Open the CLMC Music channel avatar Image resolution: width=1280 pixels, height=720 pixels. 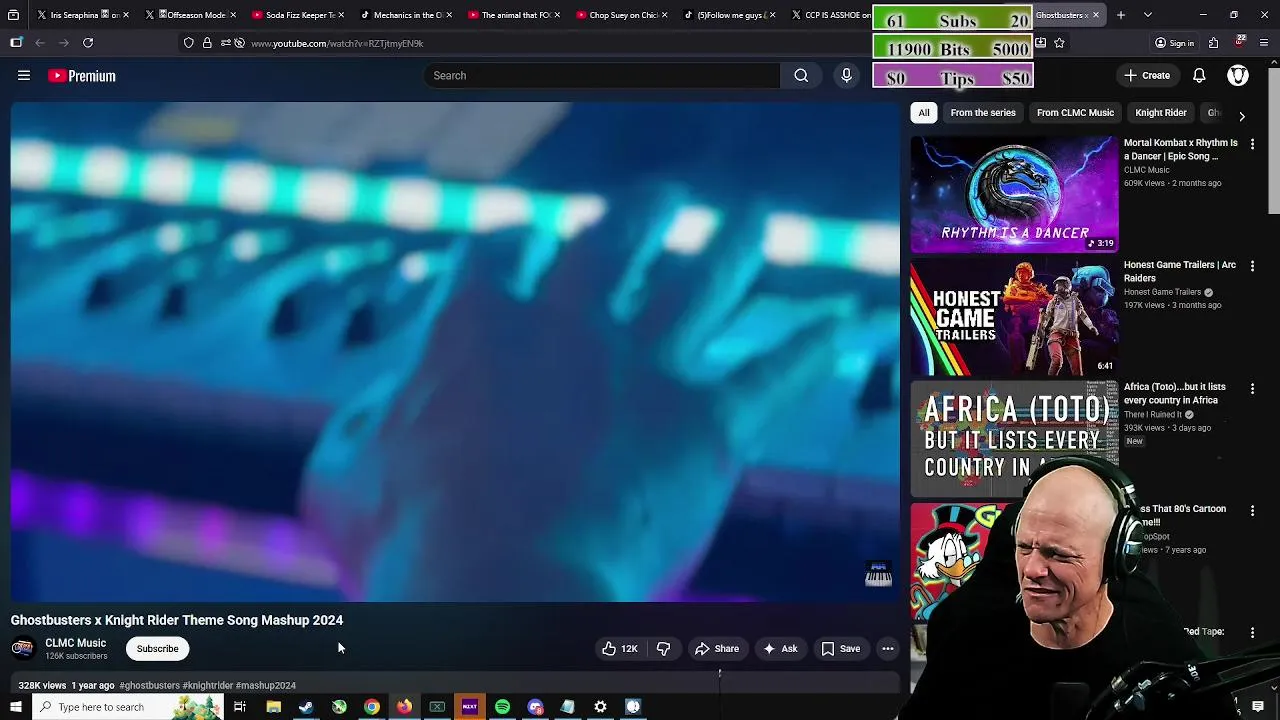[22, 649]
